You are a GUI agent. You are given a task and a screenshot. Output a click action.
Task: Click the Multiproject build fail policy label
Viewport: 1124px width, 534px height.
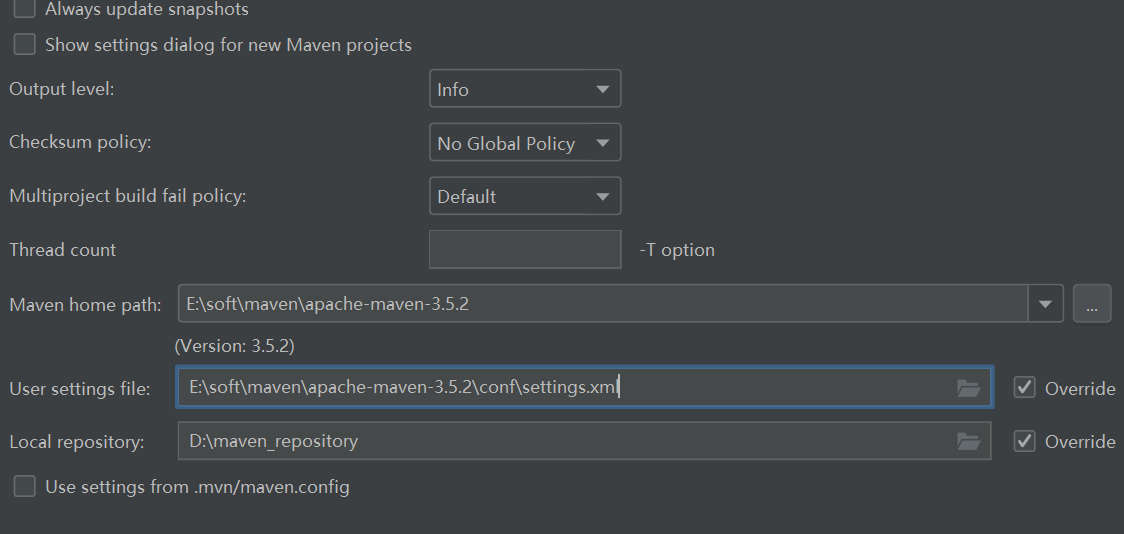point(128,196)
